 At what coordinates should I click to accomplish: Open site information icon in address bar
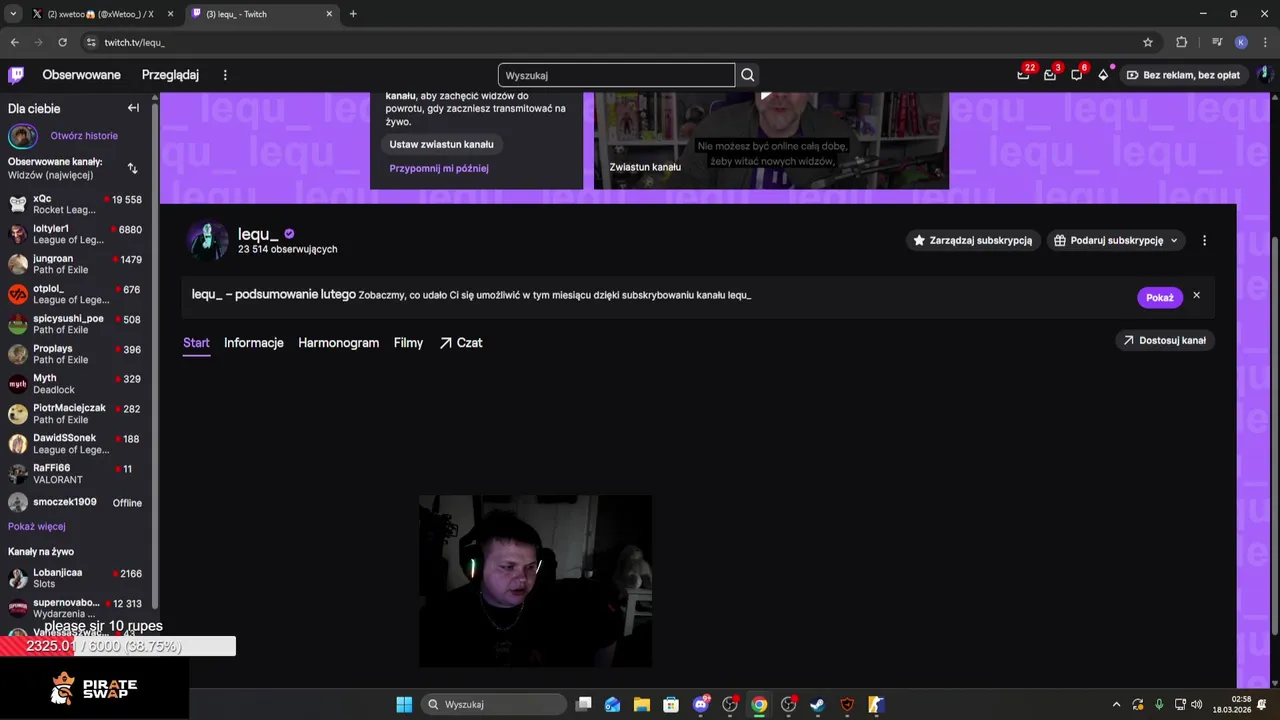pyautogui.click(x=91, y=42)
